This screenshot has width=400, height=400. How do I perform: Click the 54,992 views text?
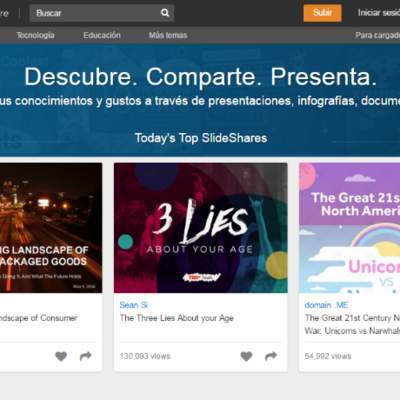pyautogui.click(x=328, y=356)
